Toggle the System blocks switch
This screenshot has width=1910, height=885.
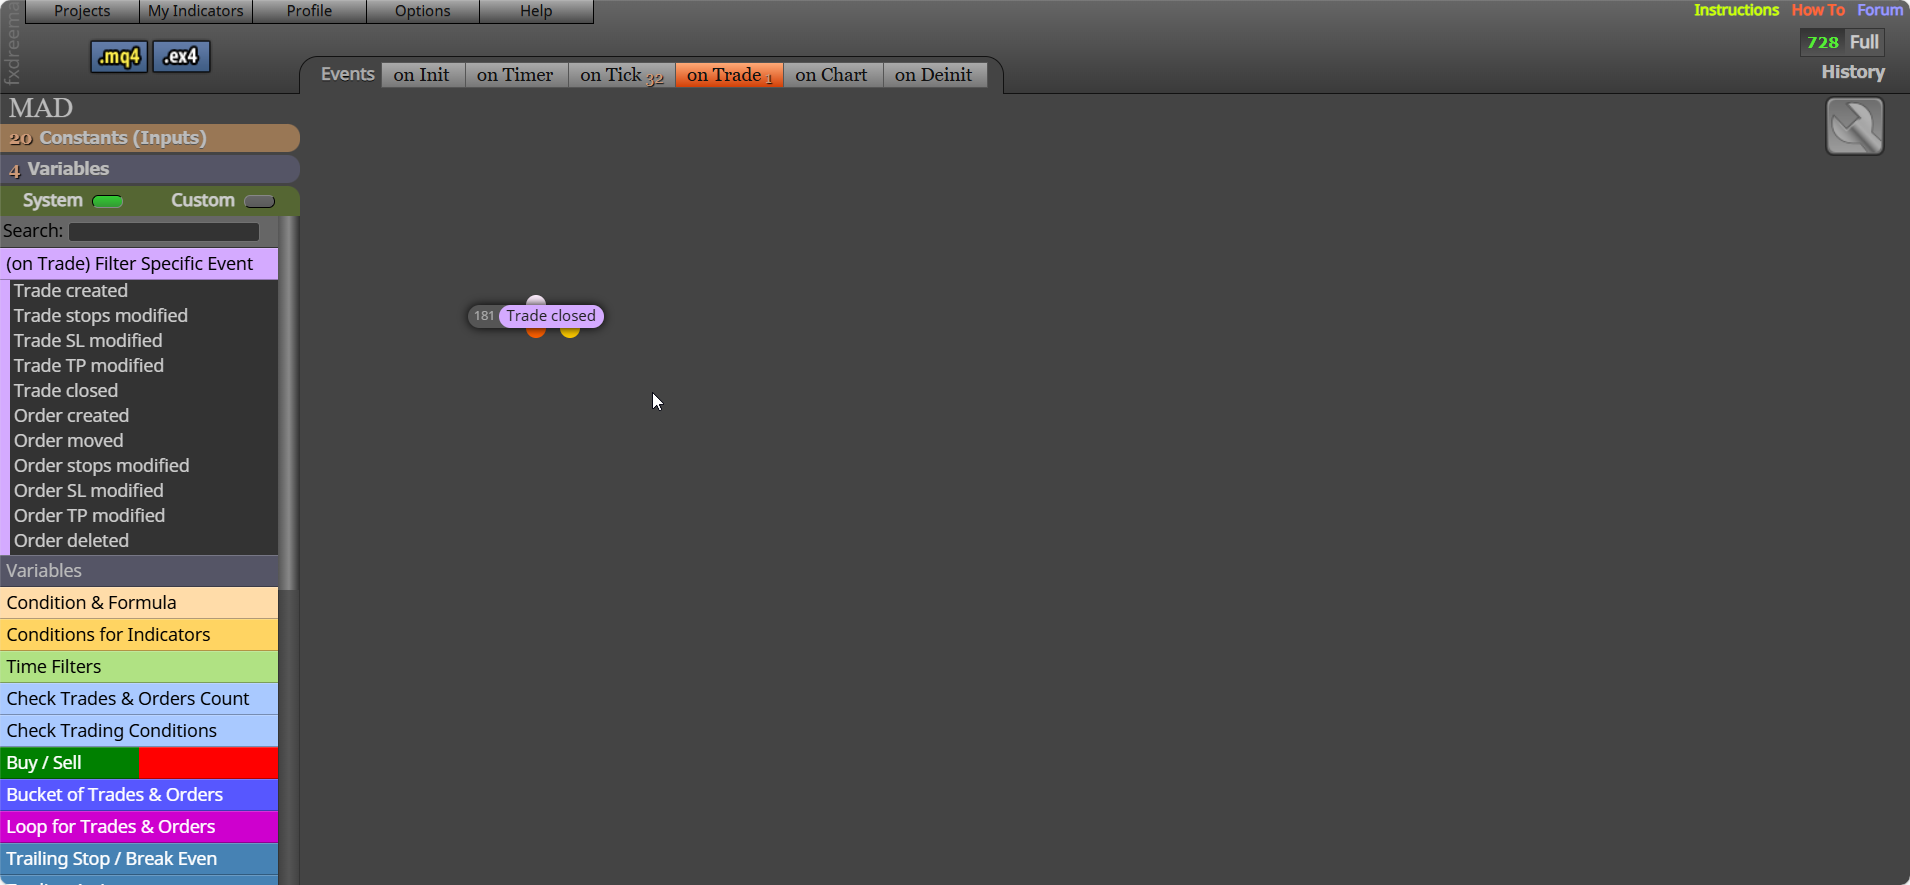[x=107, y=201]
